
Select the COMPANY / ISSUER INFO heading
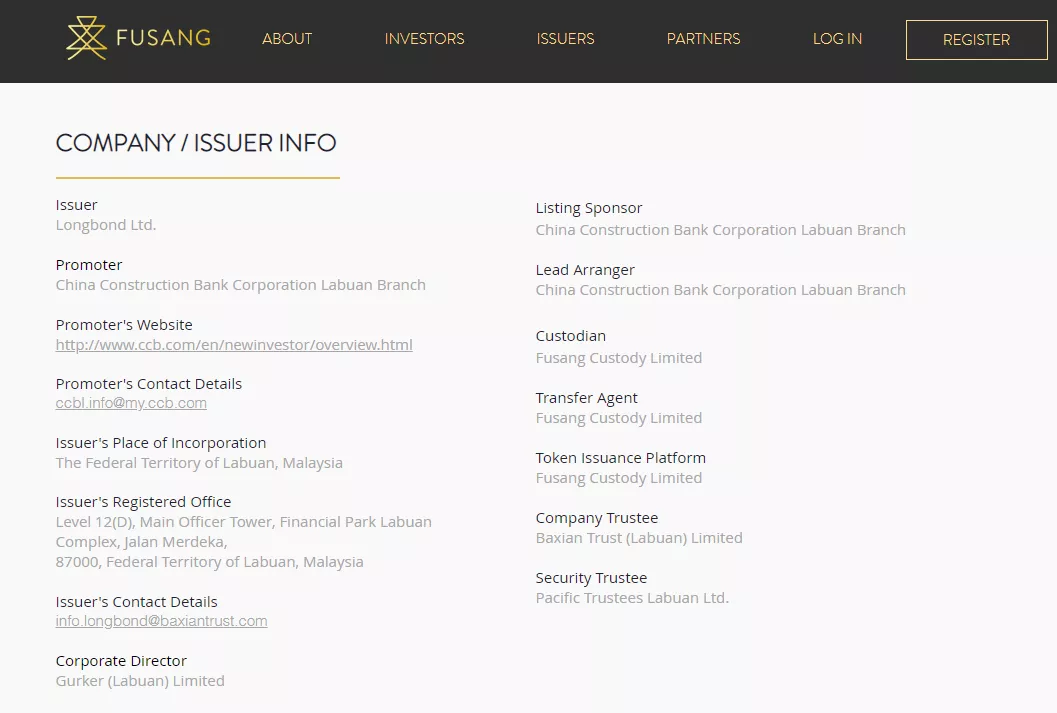(x=195, y=143)
